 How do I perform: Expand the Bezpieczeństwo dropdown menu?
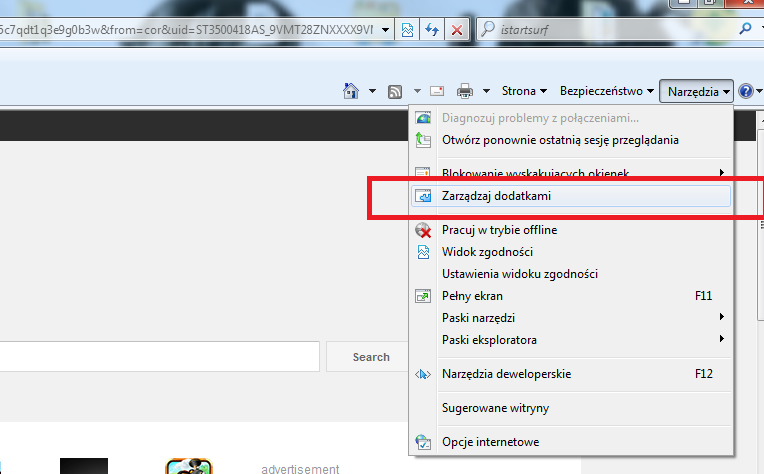pos(607,91)
